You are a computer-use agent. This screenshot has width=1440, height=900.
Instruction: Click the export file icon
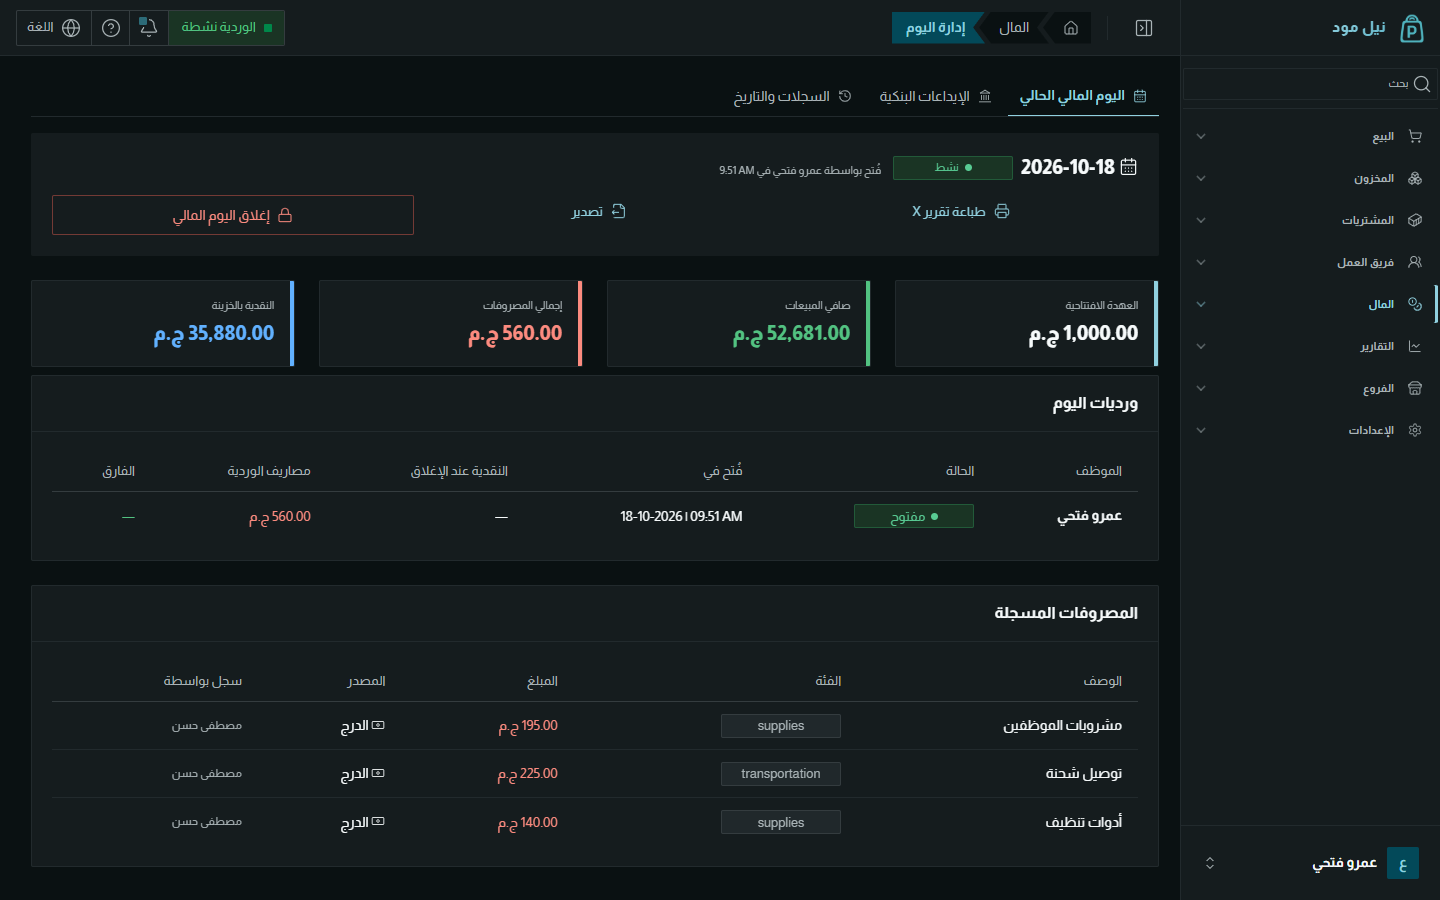tap(619, 211)
